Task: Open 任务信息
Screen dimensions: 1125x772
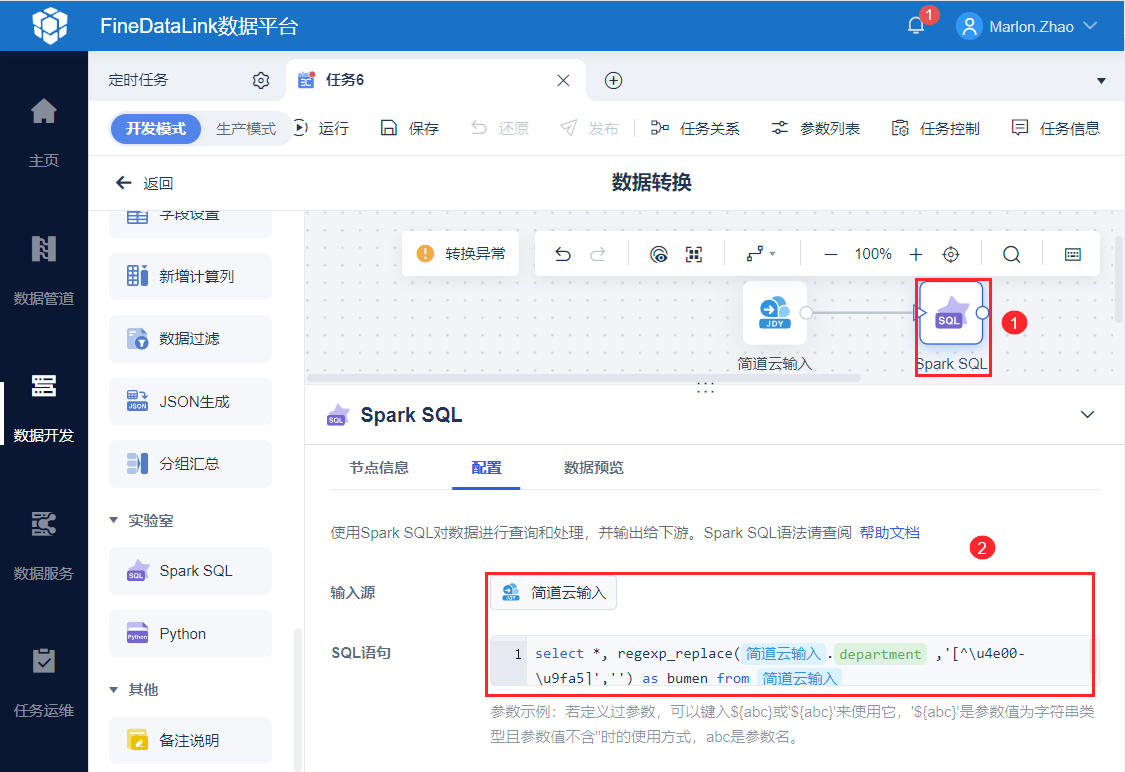Action: (1055, 128)
